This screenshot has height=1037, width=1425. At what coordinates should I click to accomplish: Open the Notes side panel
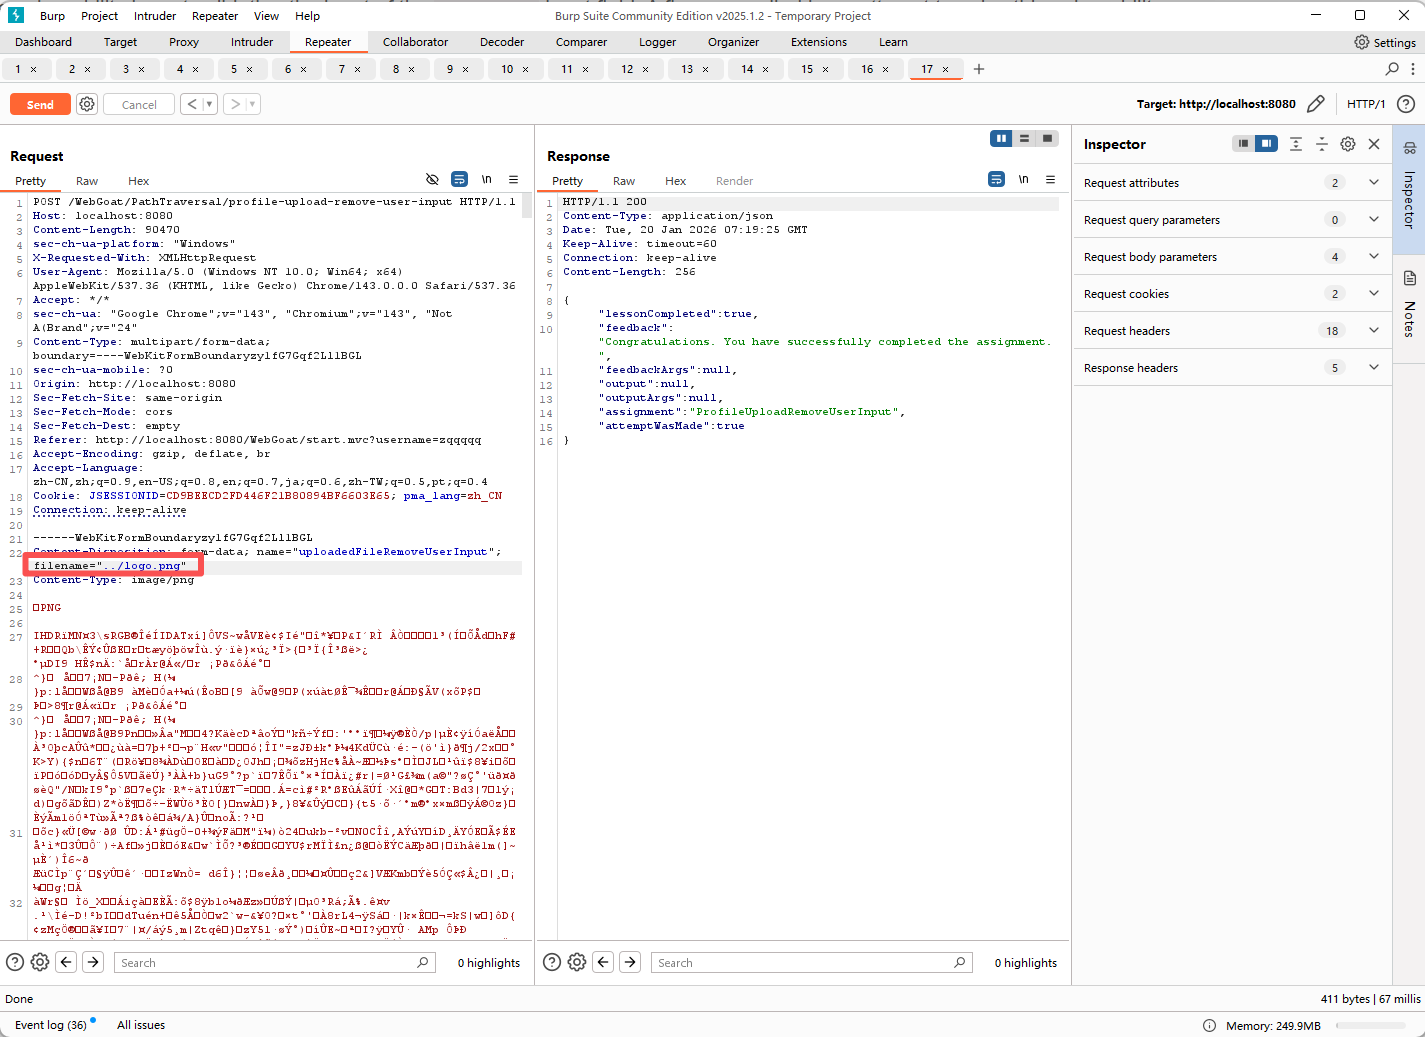coord(1409,305)
